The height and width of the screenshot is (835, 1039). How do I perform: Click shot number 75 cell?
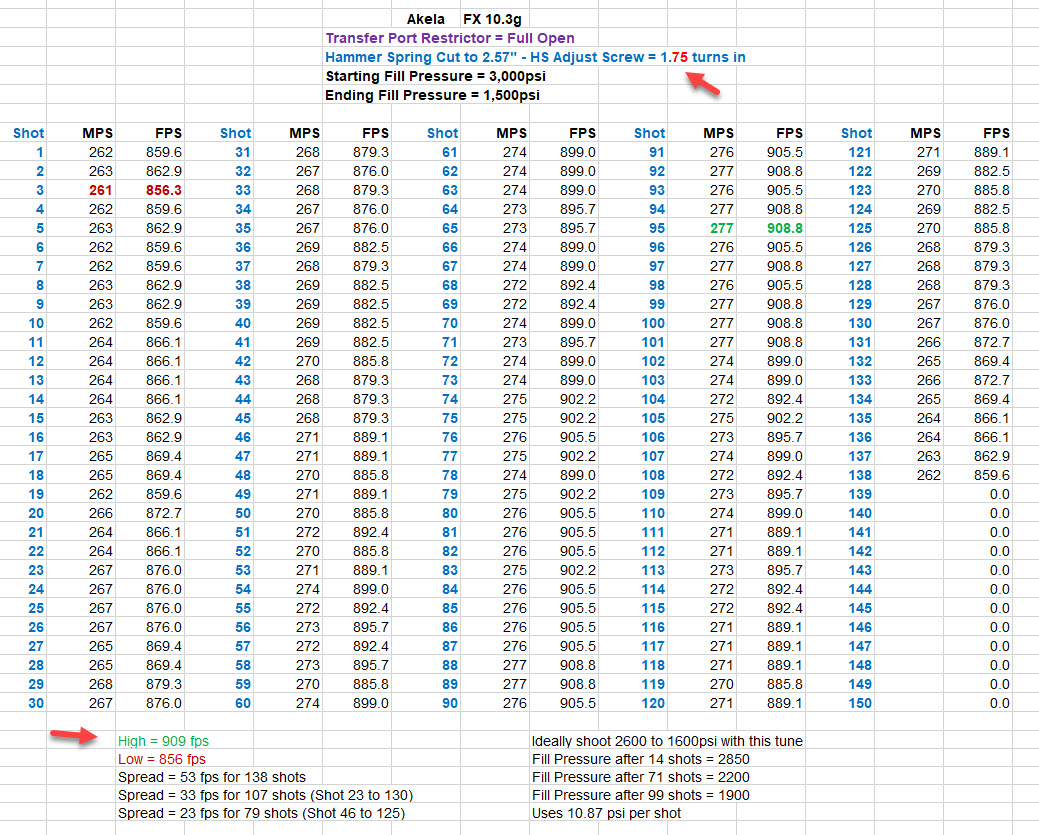450,418
